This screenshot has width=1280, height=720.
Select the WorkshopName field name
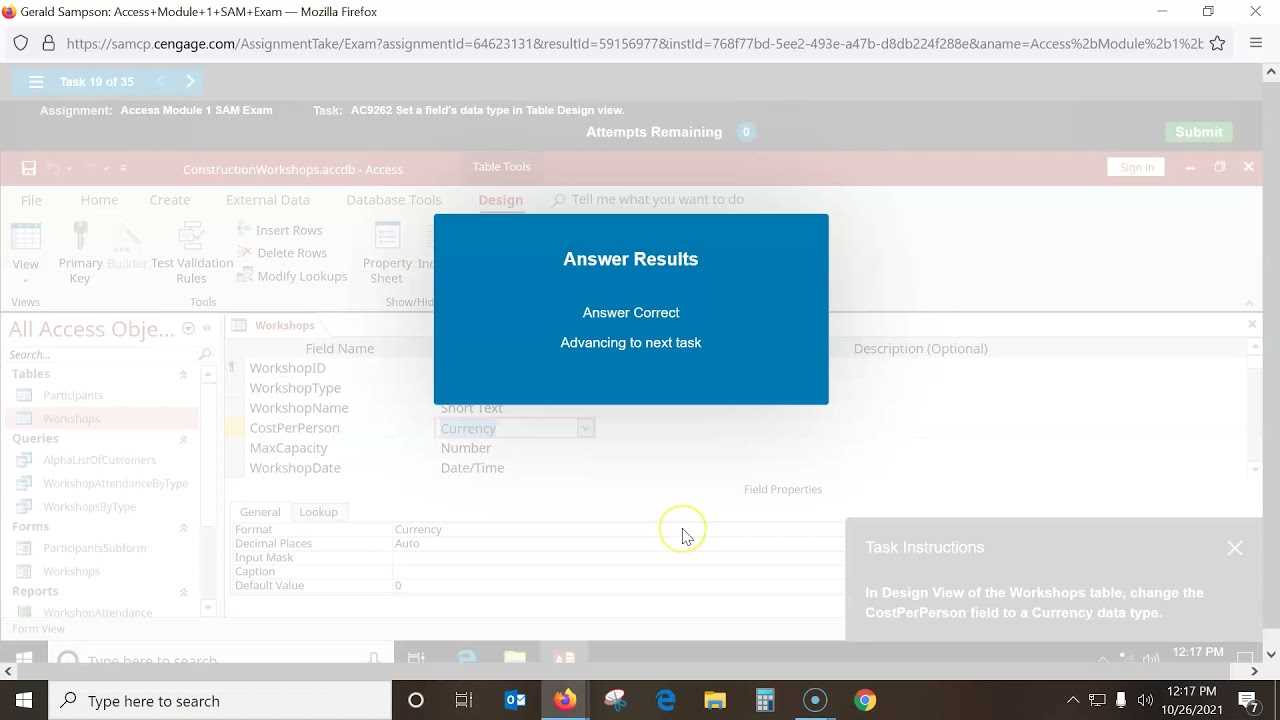coord(299,408)
